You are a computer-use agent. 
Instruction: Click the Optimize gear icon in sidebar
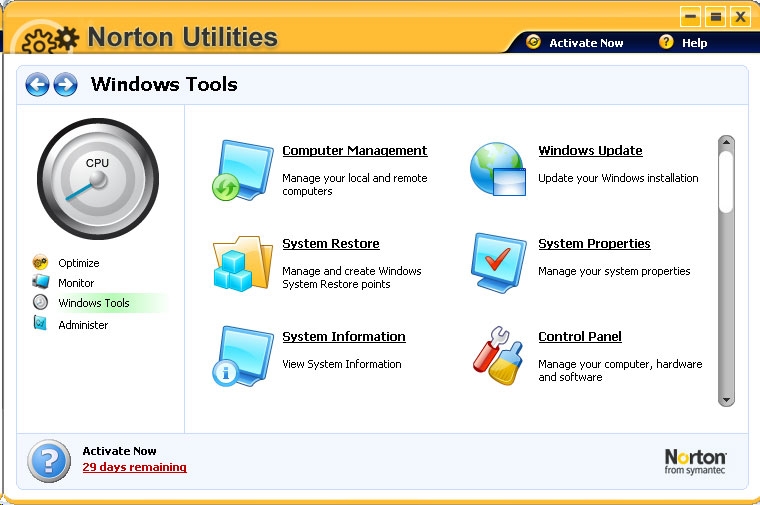pos(40,262)
